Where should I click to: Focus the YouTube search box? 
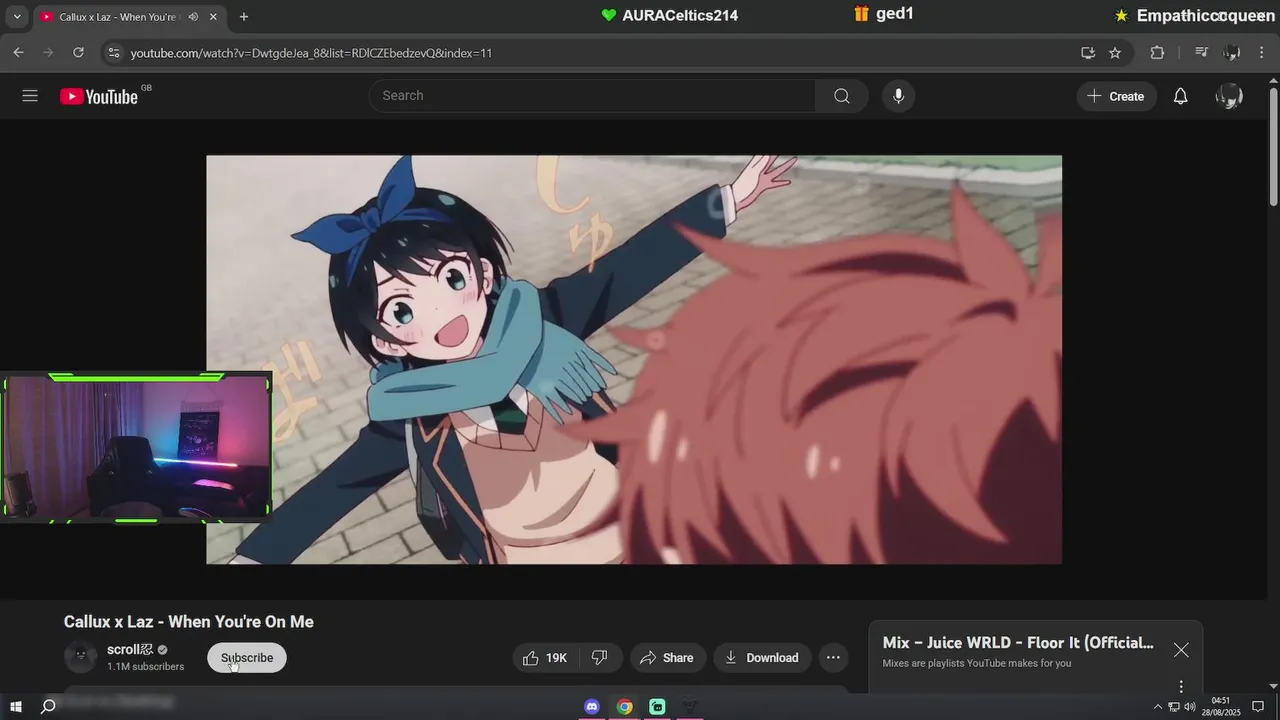[592, 96]
